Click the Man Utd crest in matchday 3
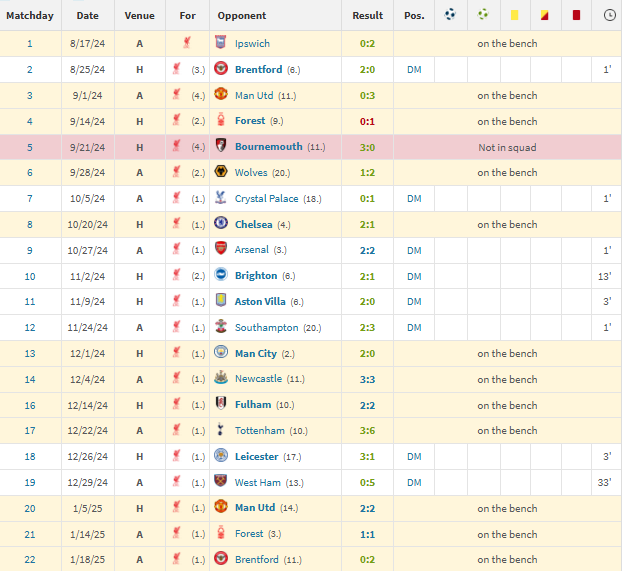Screen dimensions: 622x571 (221, 94)
